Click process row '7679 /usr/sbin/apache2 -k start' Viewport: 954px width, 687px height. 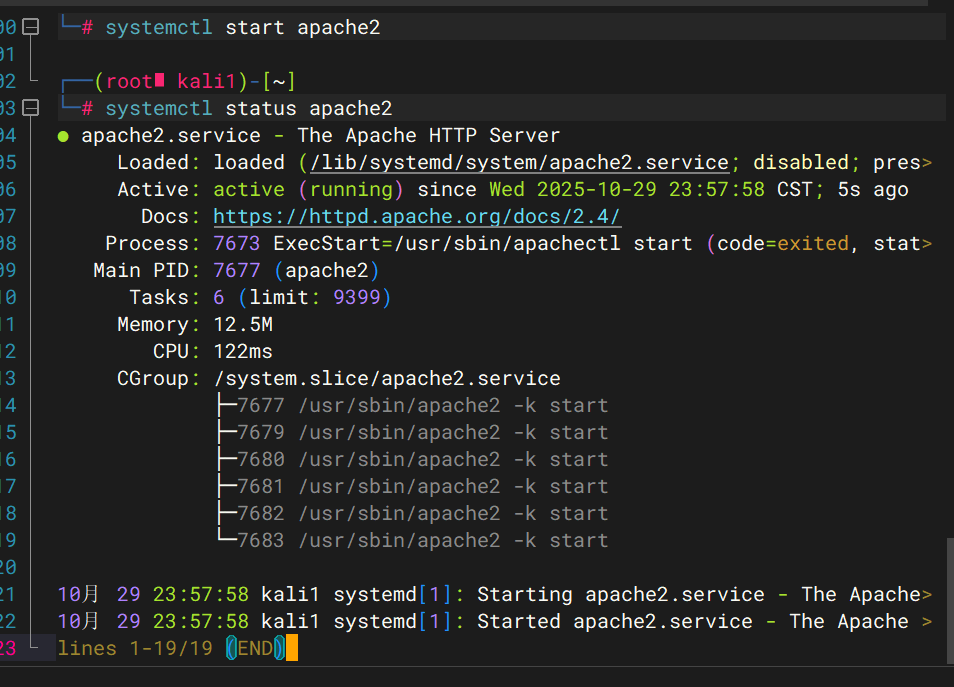pyautogui.click(x=423, y=433)
